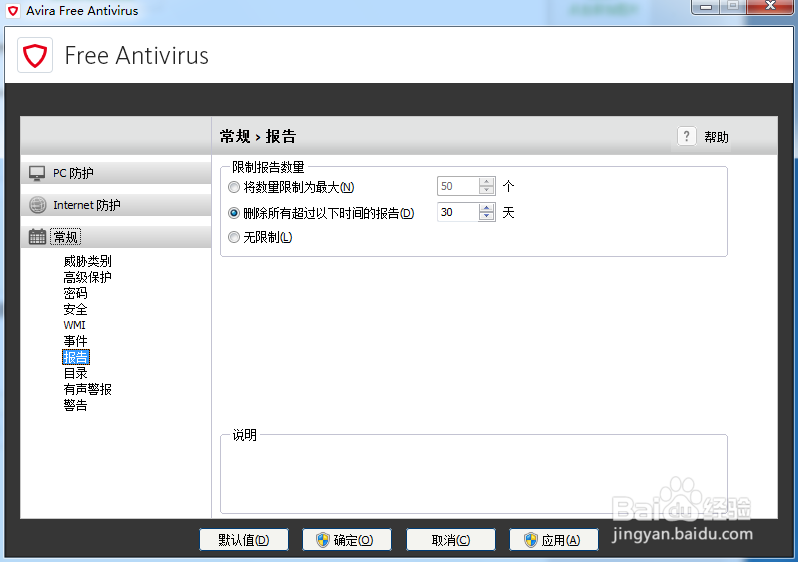Click the UAC shield icon on 确定 button
Image resolution: width=798 pixels, height=562 pixels.
coord(323,540)
